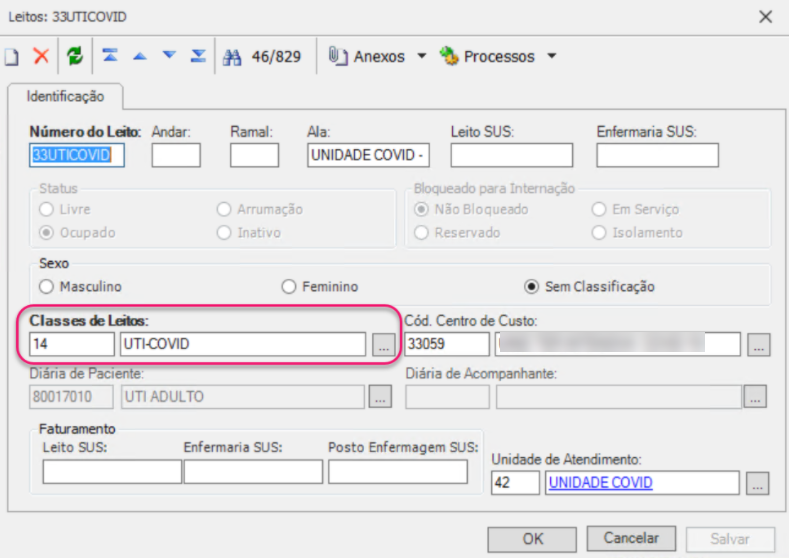This screenshot has width=789, height=558.
Task: Click the Posto Enfermagem SUS field
Action: (398, 472)
